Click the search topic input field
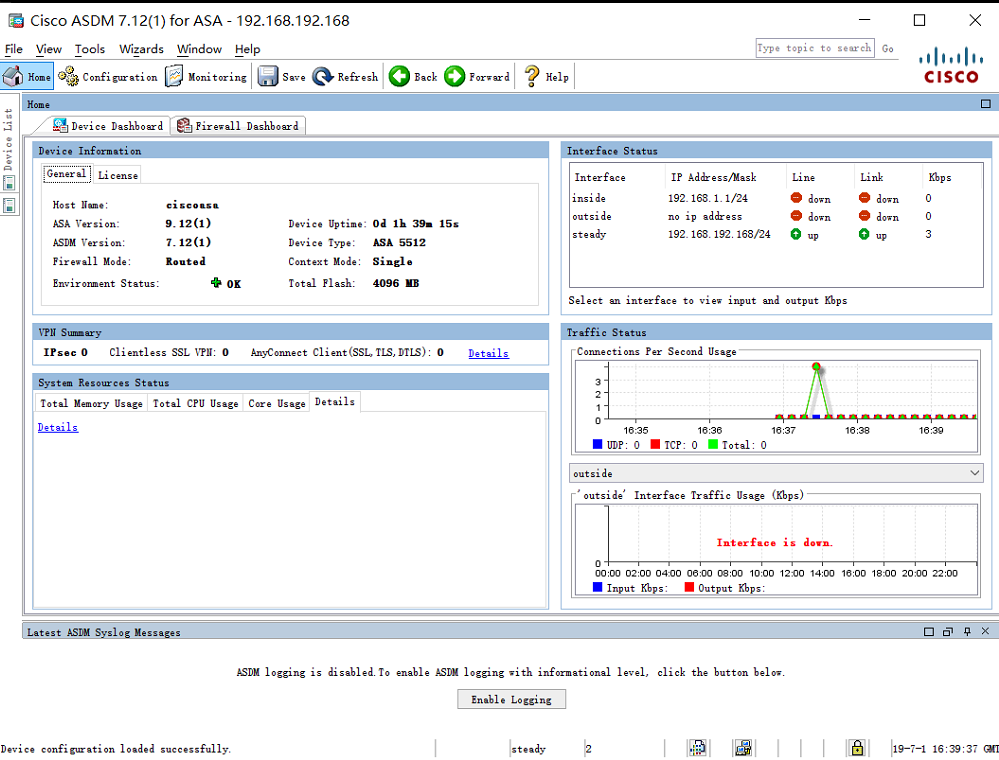999x760 pixels. coord(814,48)
